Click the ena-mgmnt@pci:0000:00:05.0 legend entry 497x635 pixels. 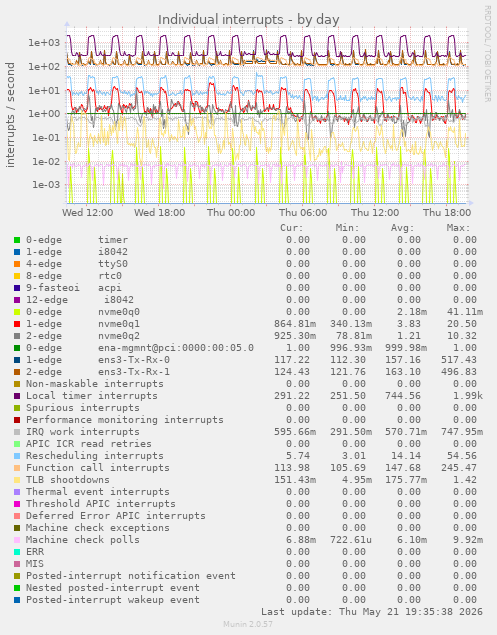(140, 348)
